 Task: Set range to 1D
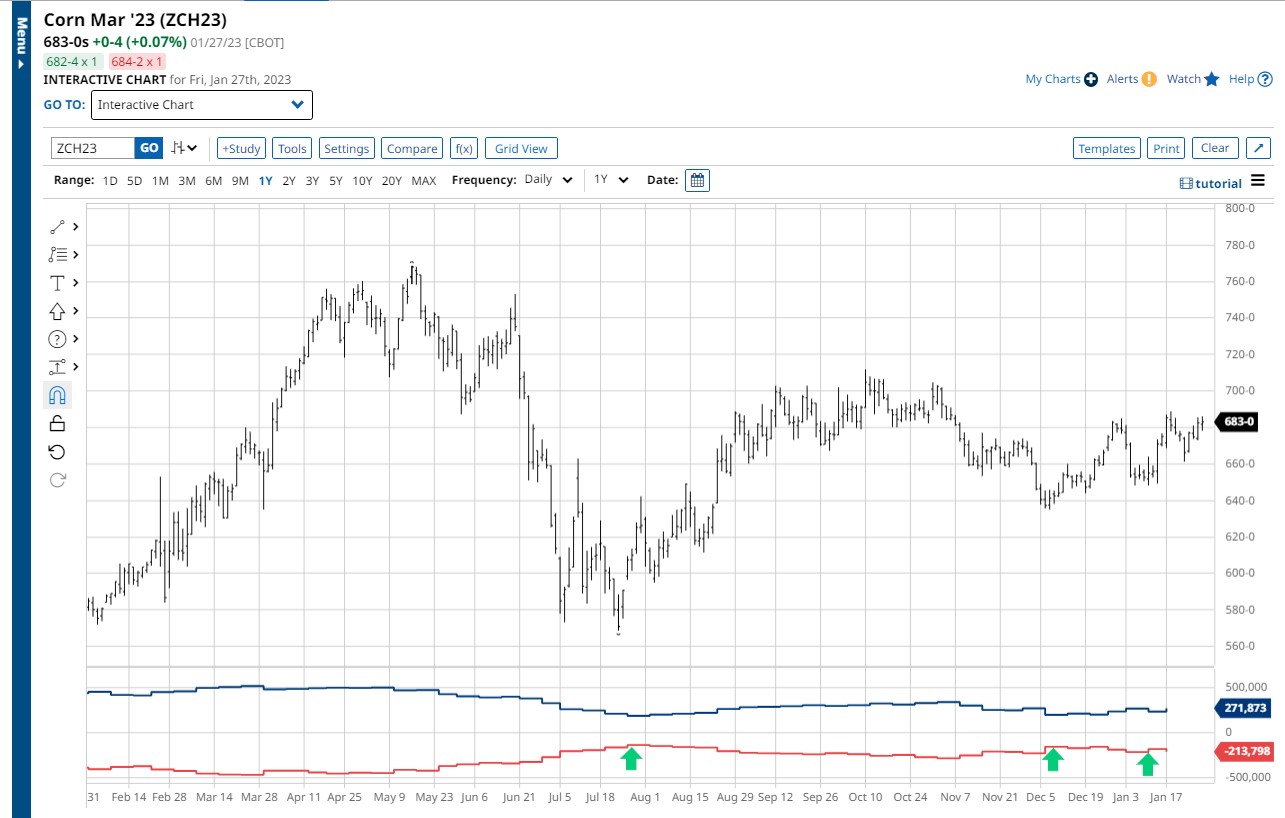coord(110,181)
